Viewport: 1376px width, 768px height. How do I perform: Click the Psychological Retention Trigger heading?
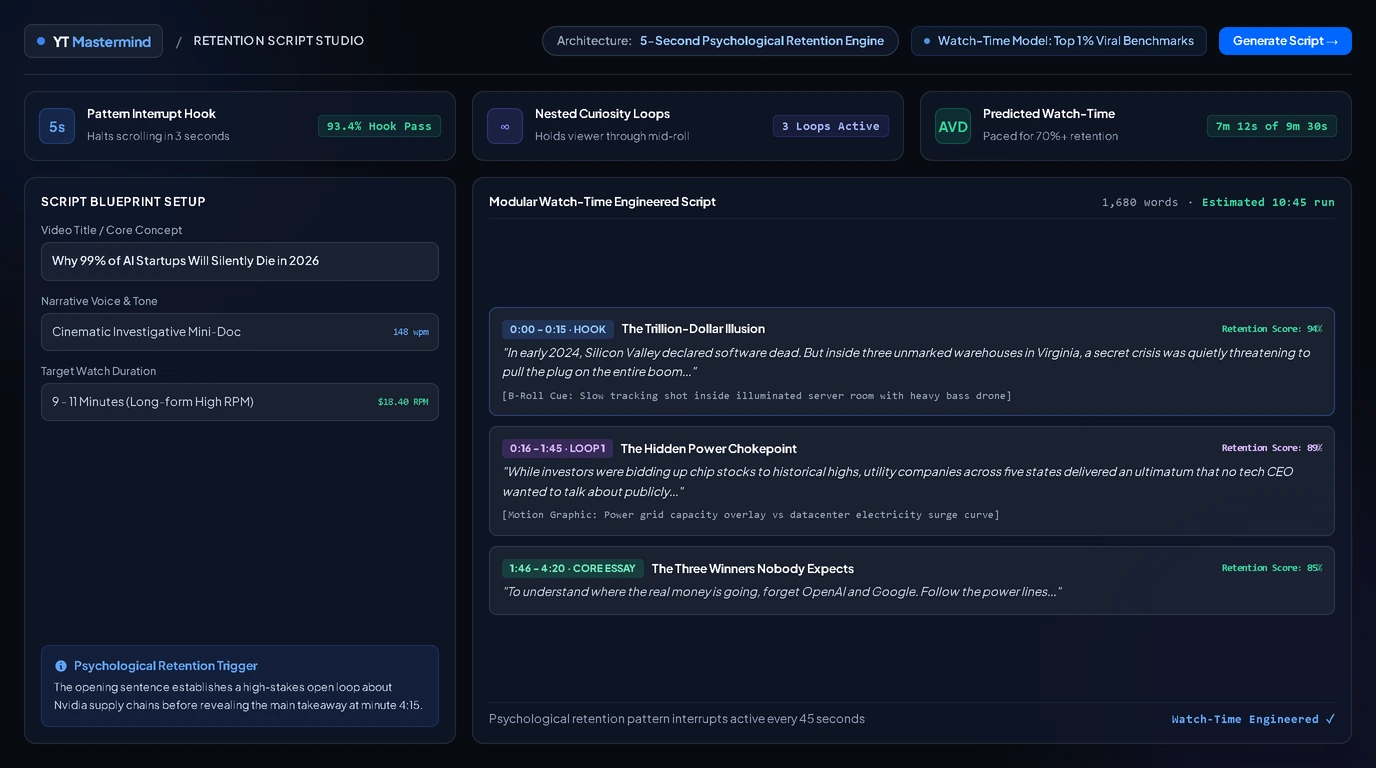click(x=166, y=666)
